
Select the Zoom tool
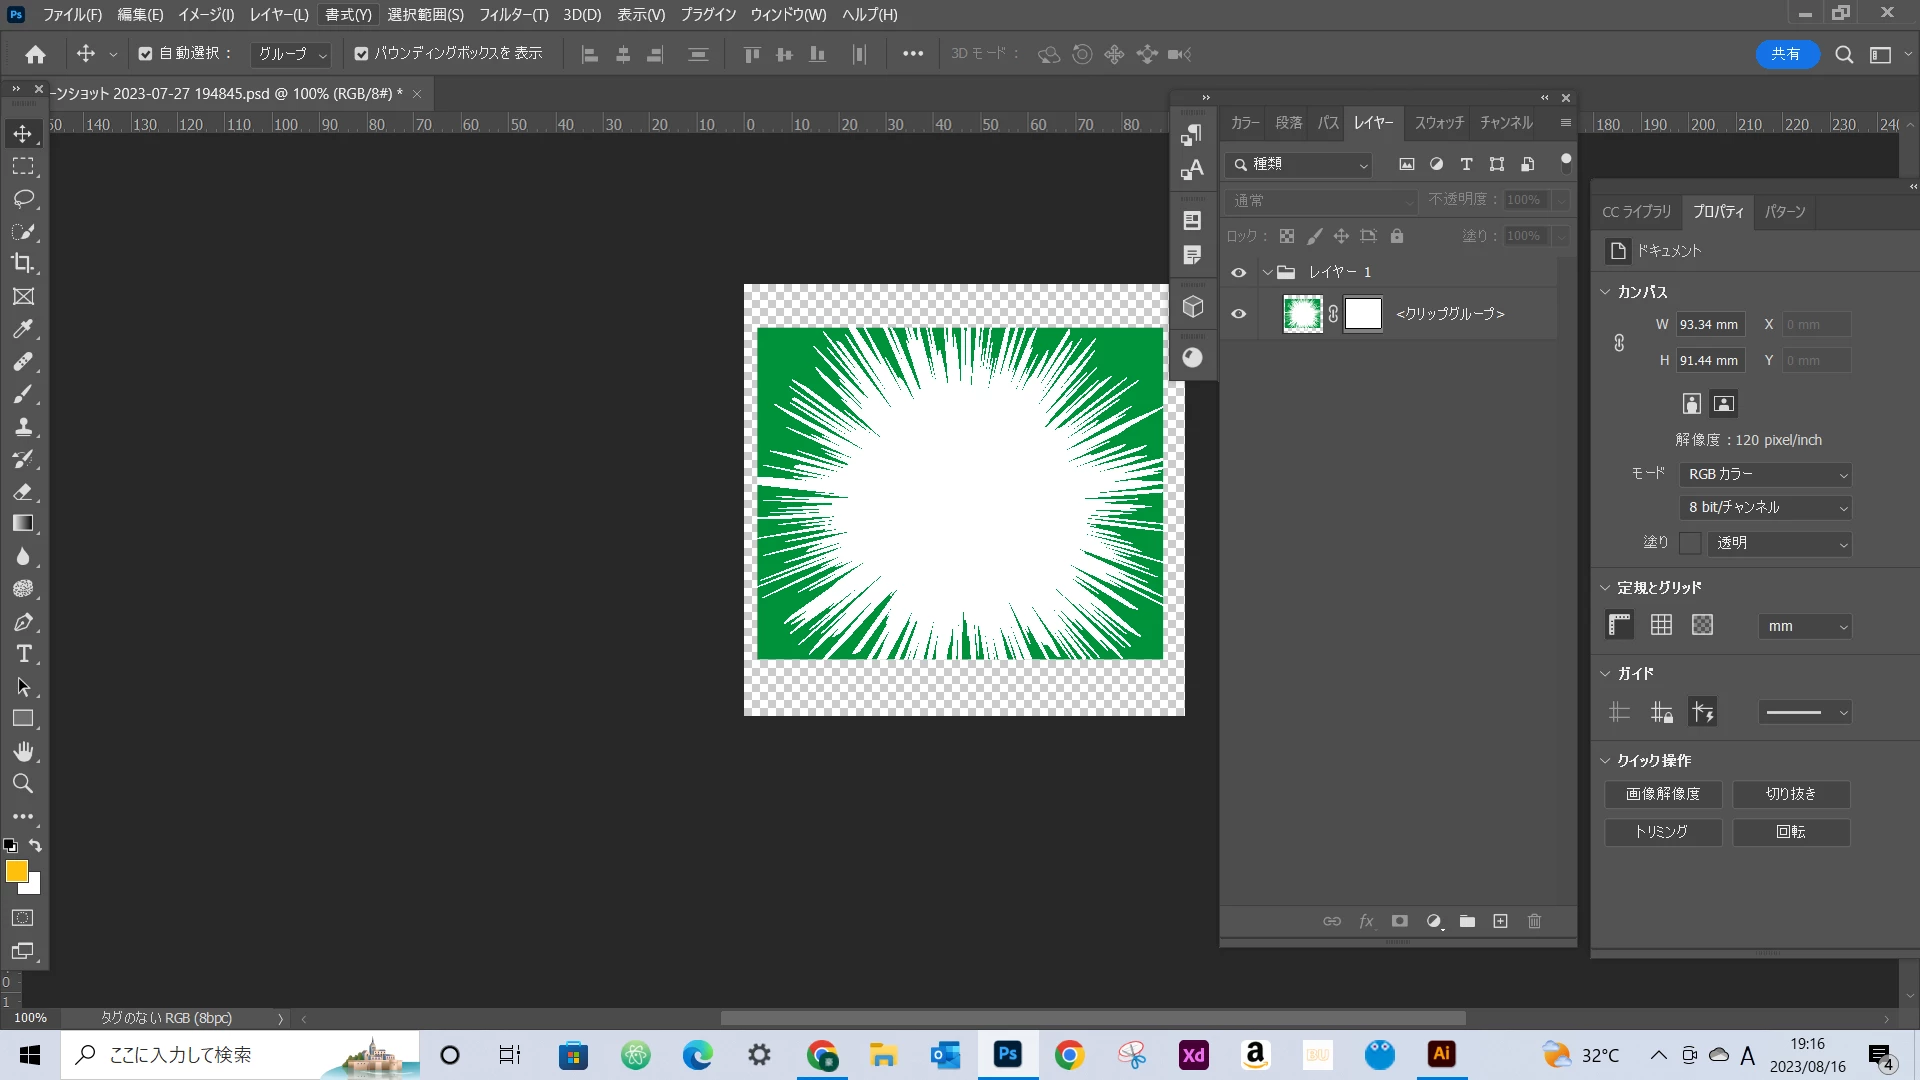[x=23, y=783]
